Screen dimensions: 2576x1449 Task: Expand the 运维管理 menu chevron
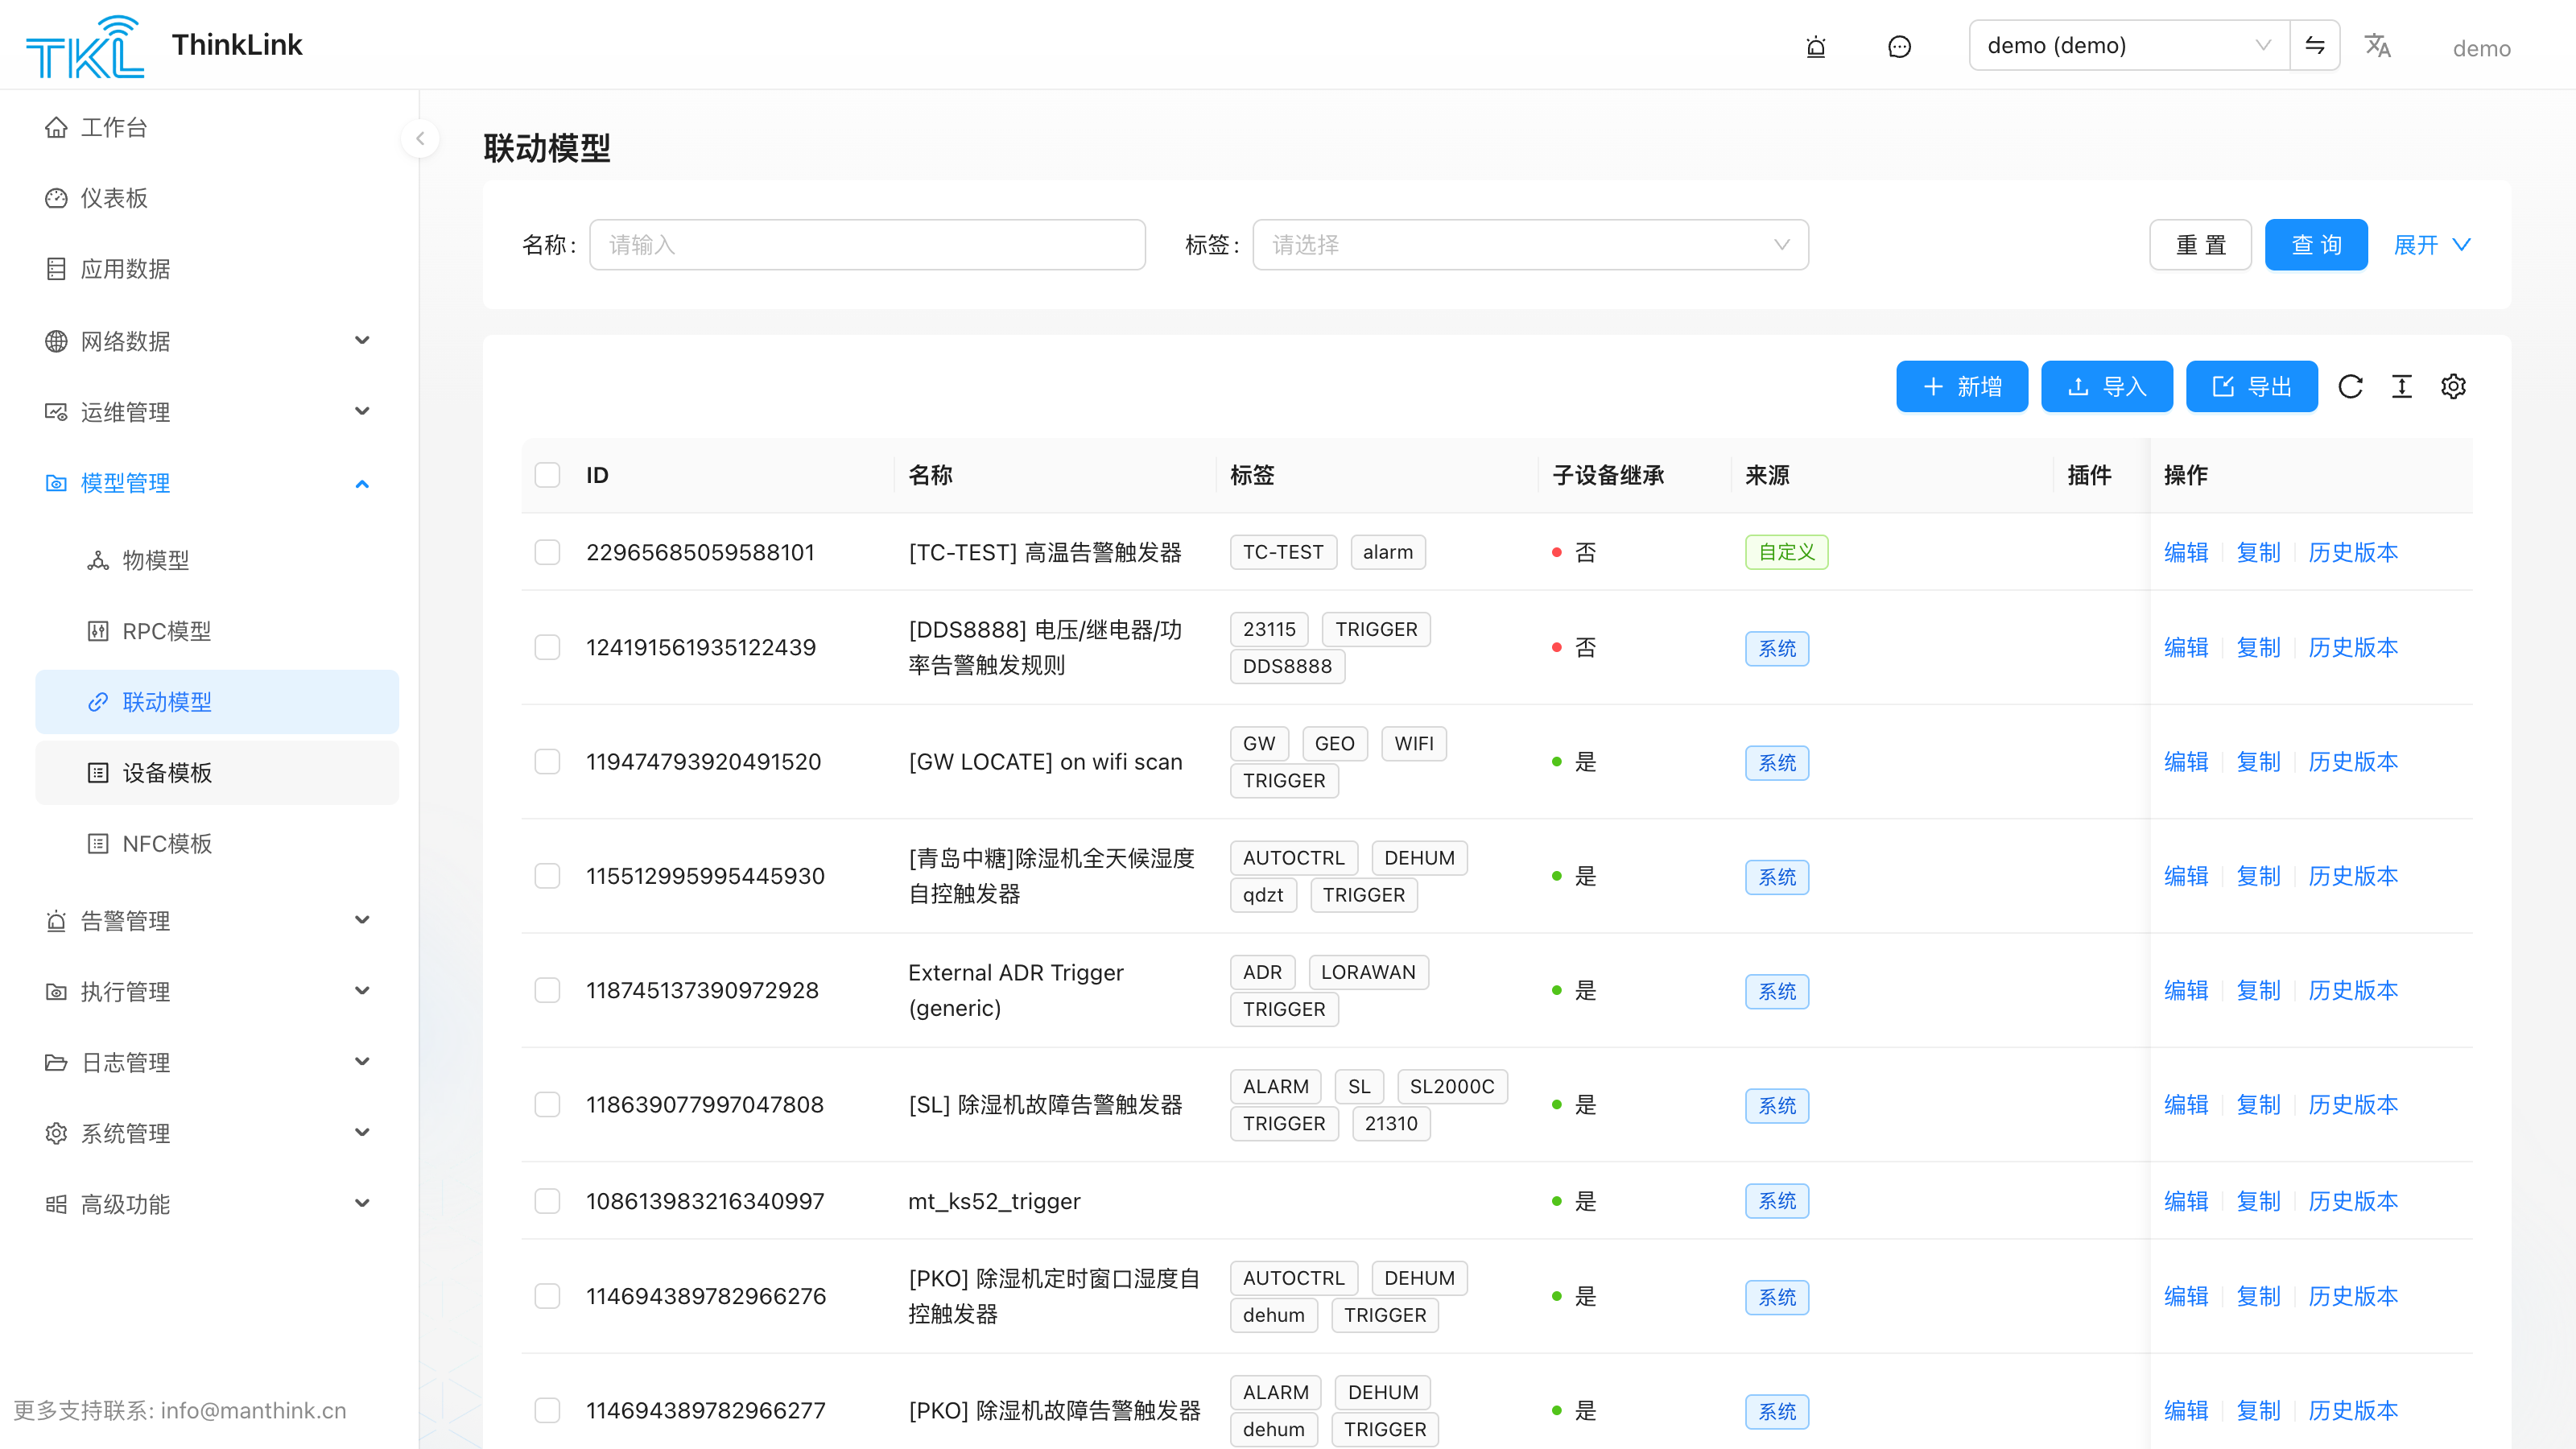(362, 411)
